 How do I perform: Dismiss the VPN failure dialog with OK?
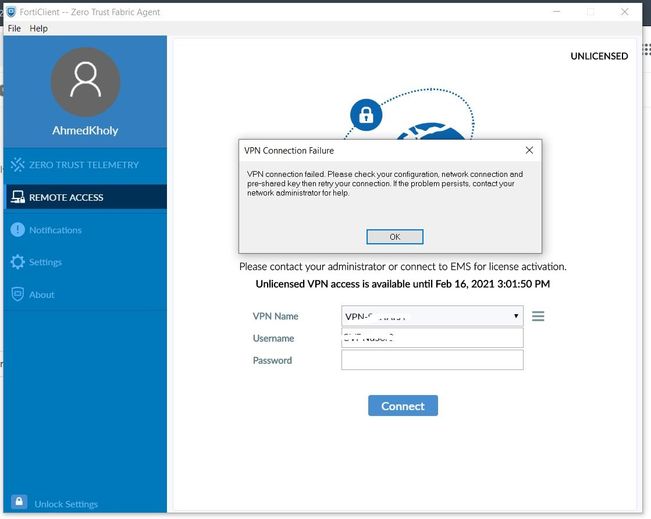[395, 237]
